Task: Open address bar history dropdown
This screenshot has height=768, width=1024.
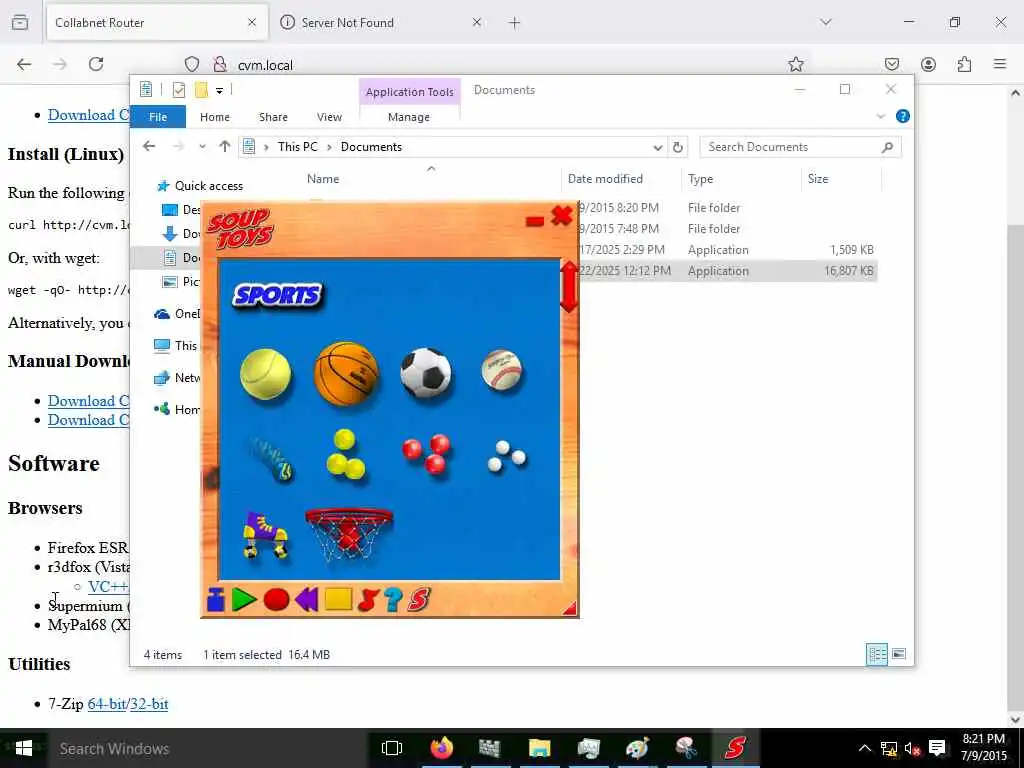Action: 658,148
